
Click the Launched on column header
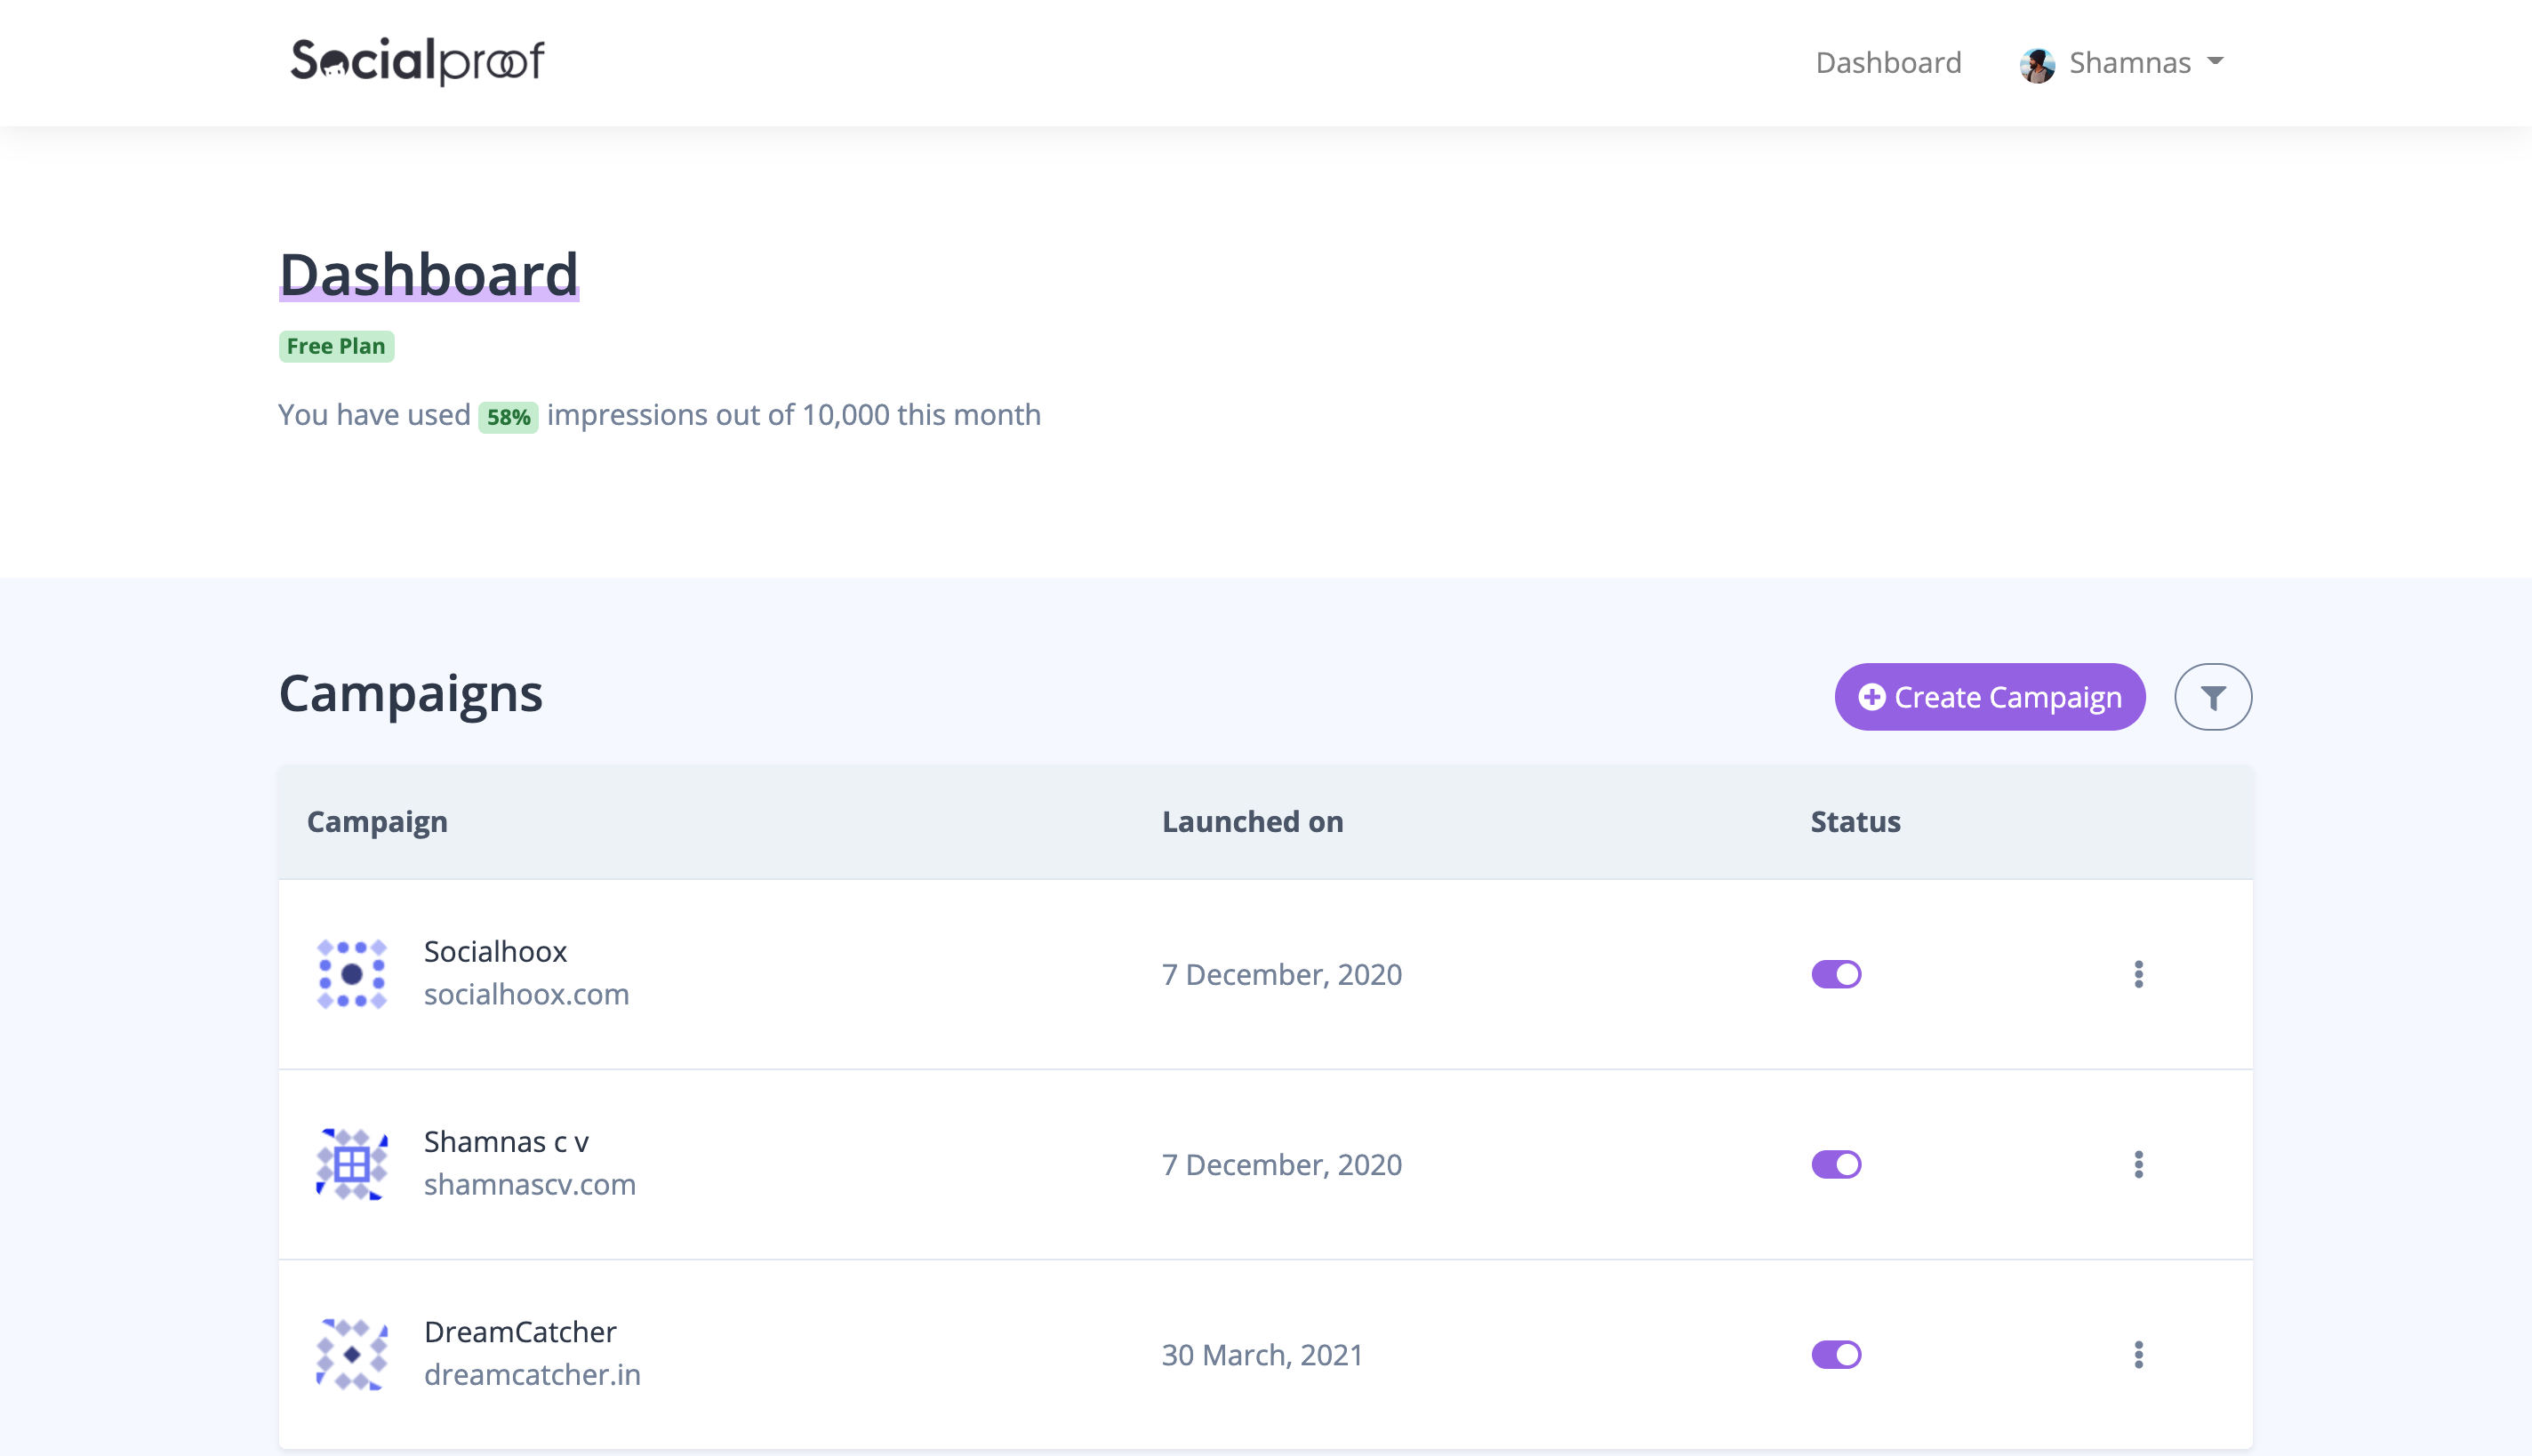click(1252, 821)
